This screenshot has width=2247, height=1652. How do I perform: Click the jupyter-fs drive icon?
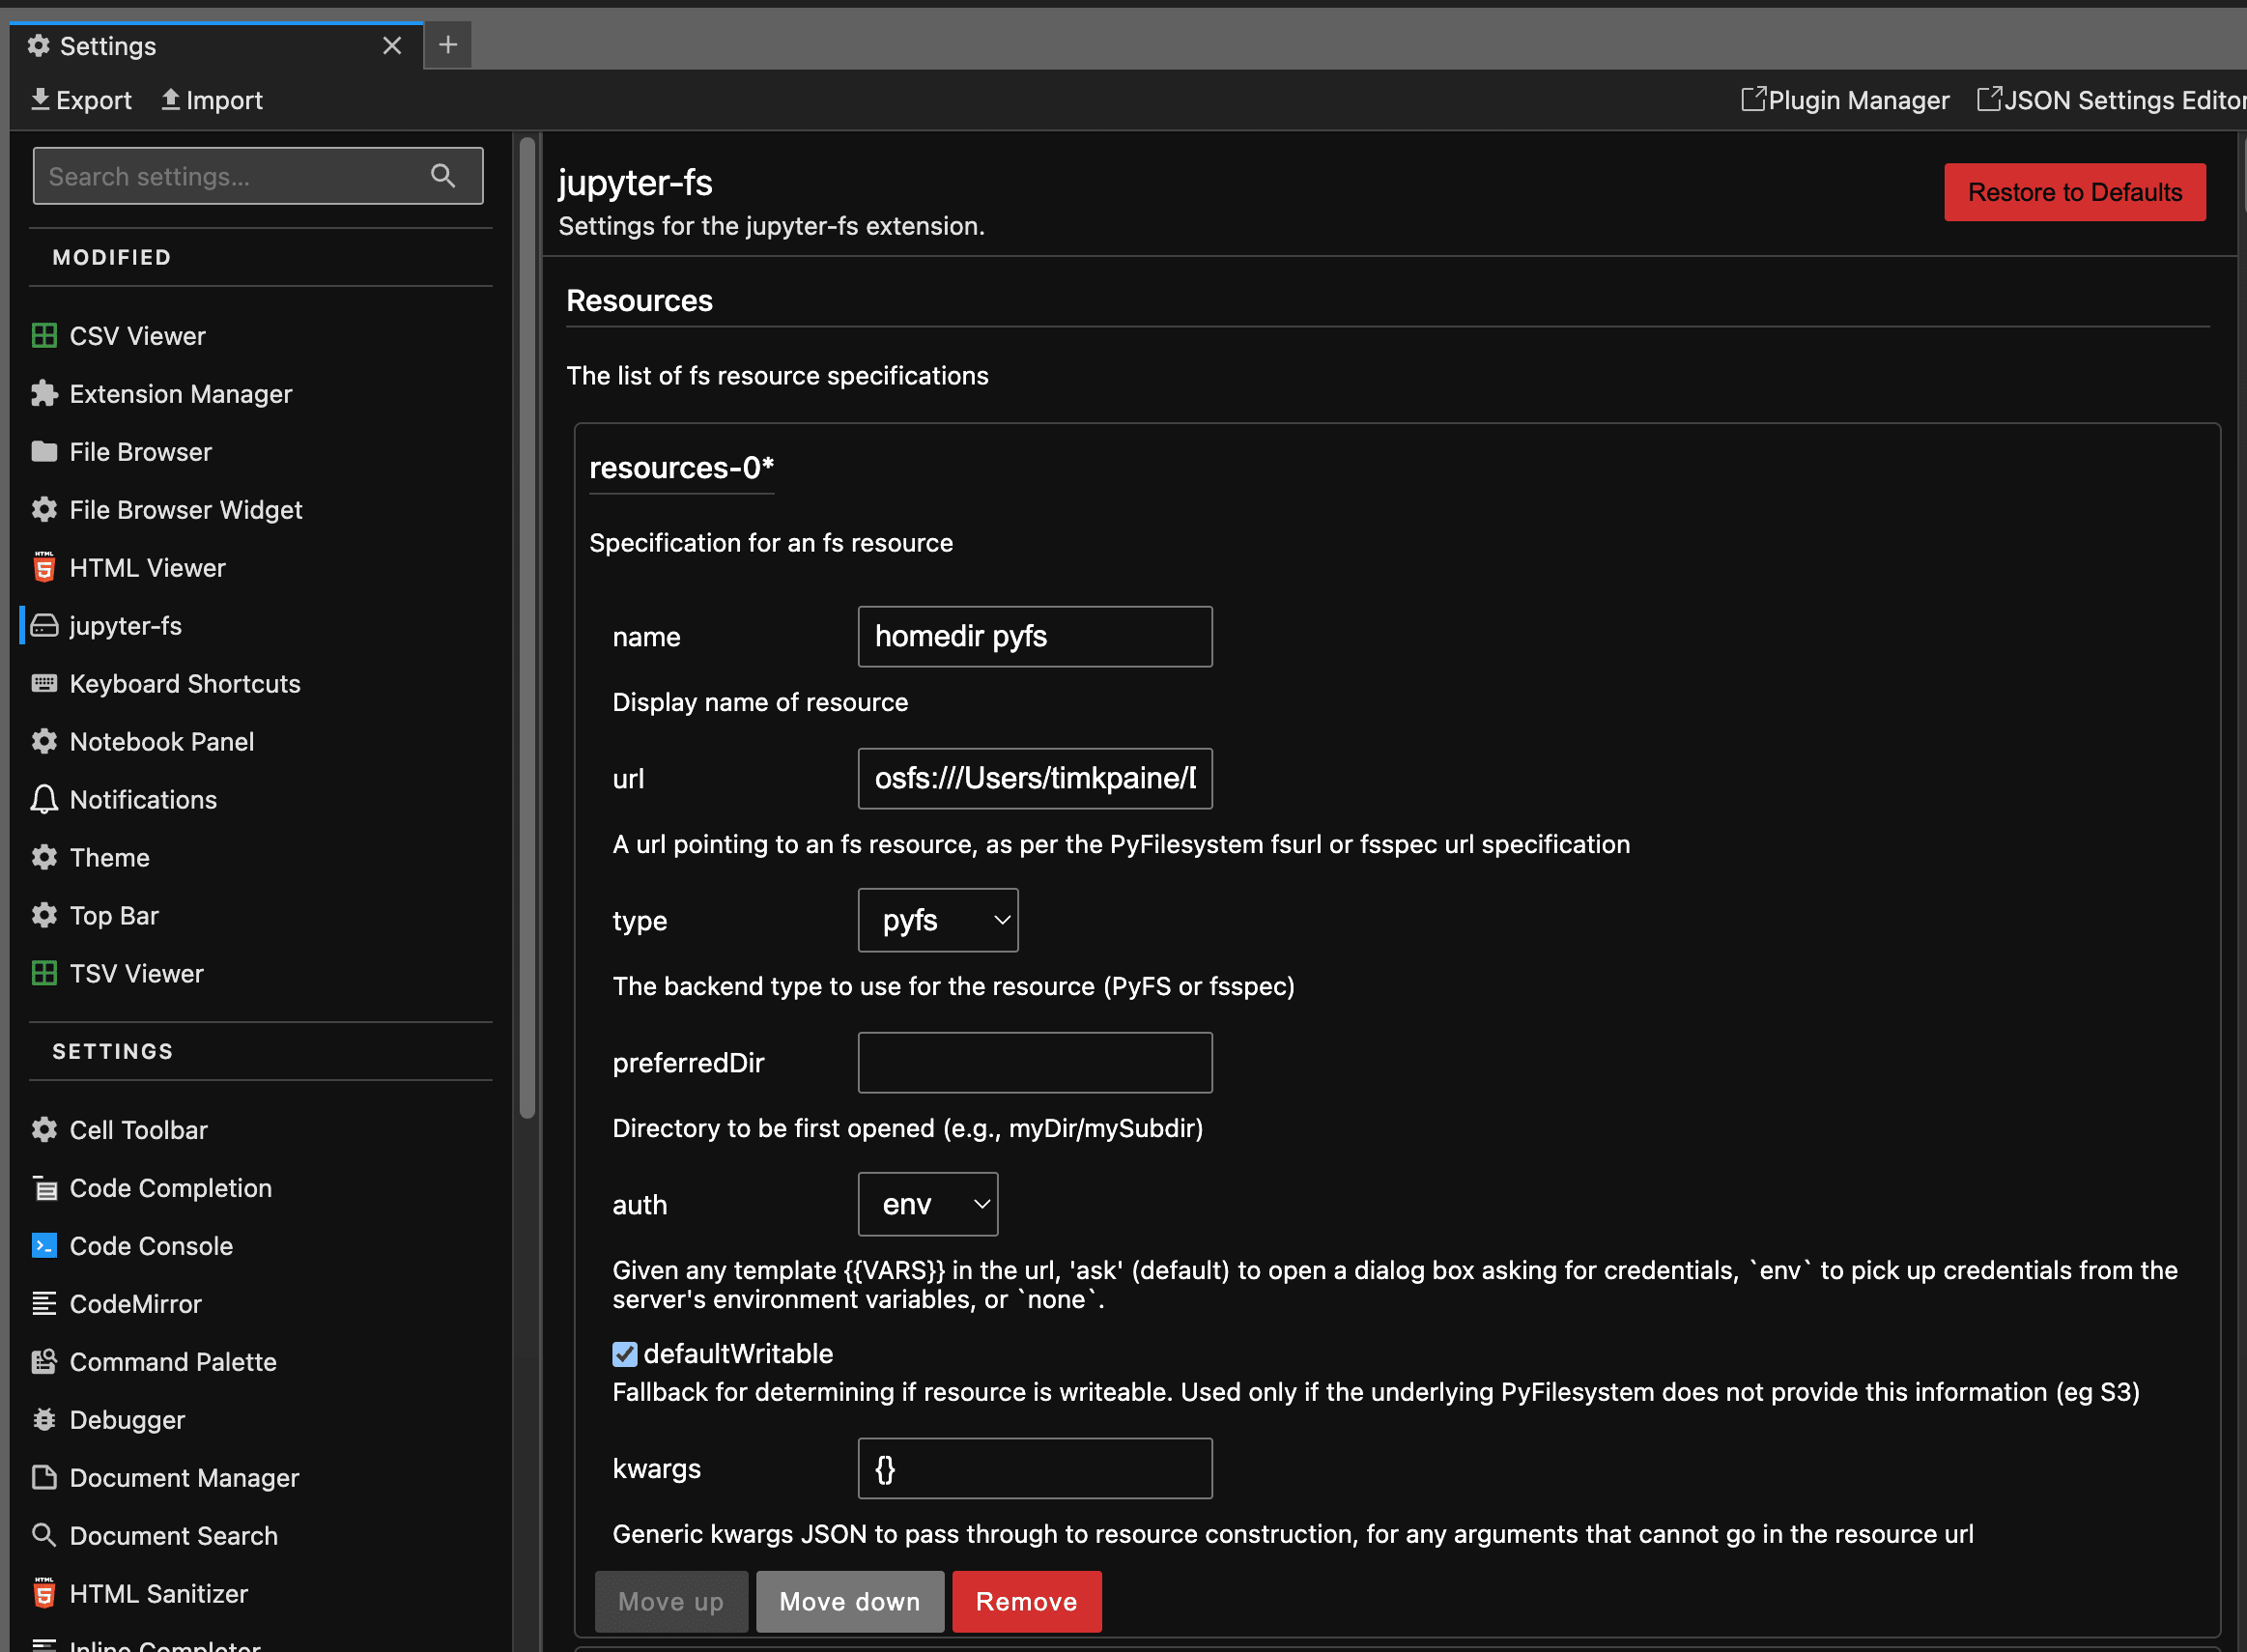[44, 626]
